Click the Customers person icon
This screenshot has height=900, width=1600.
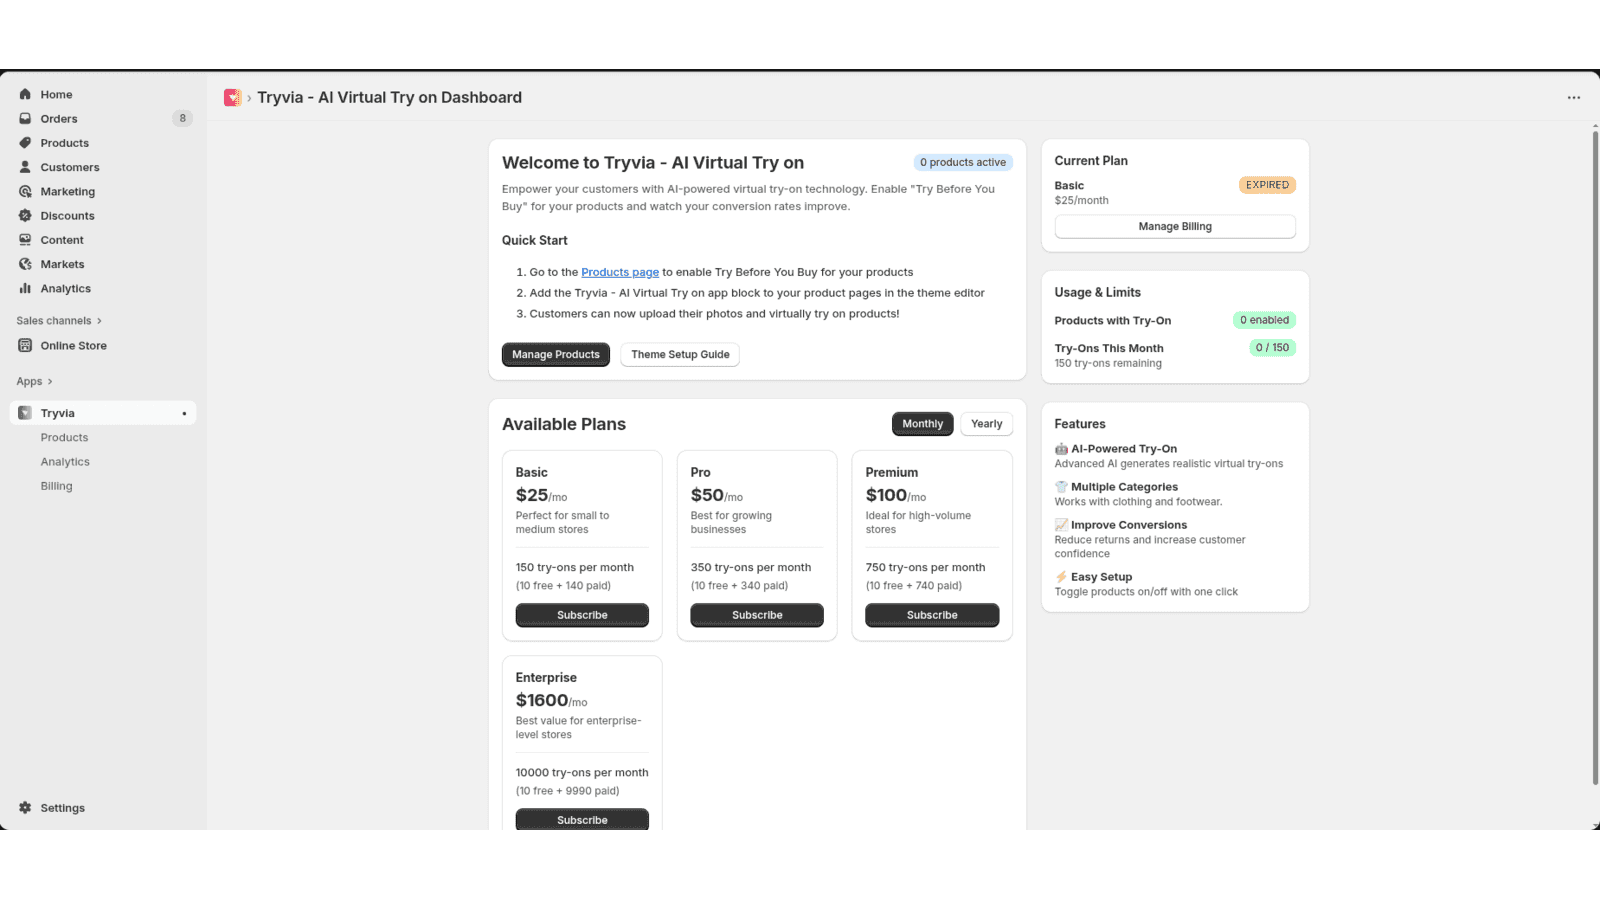pos(25,167)
